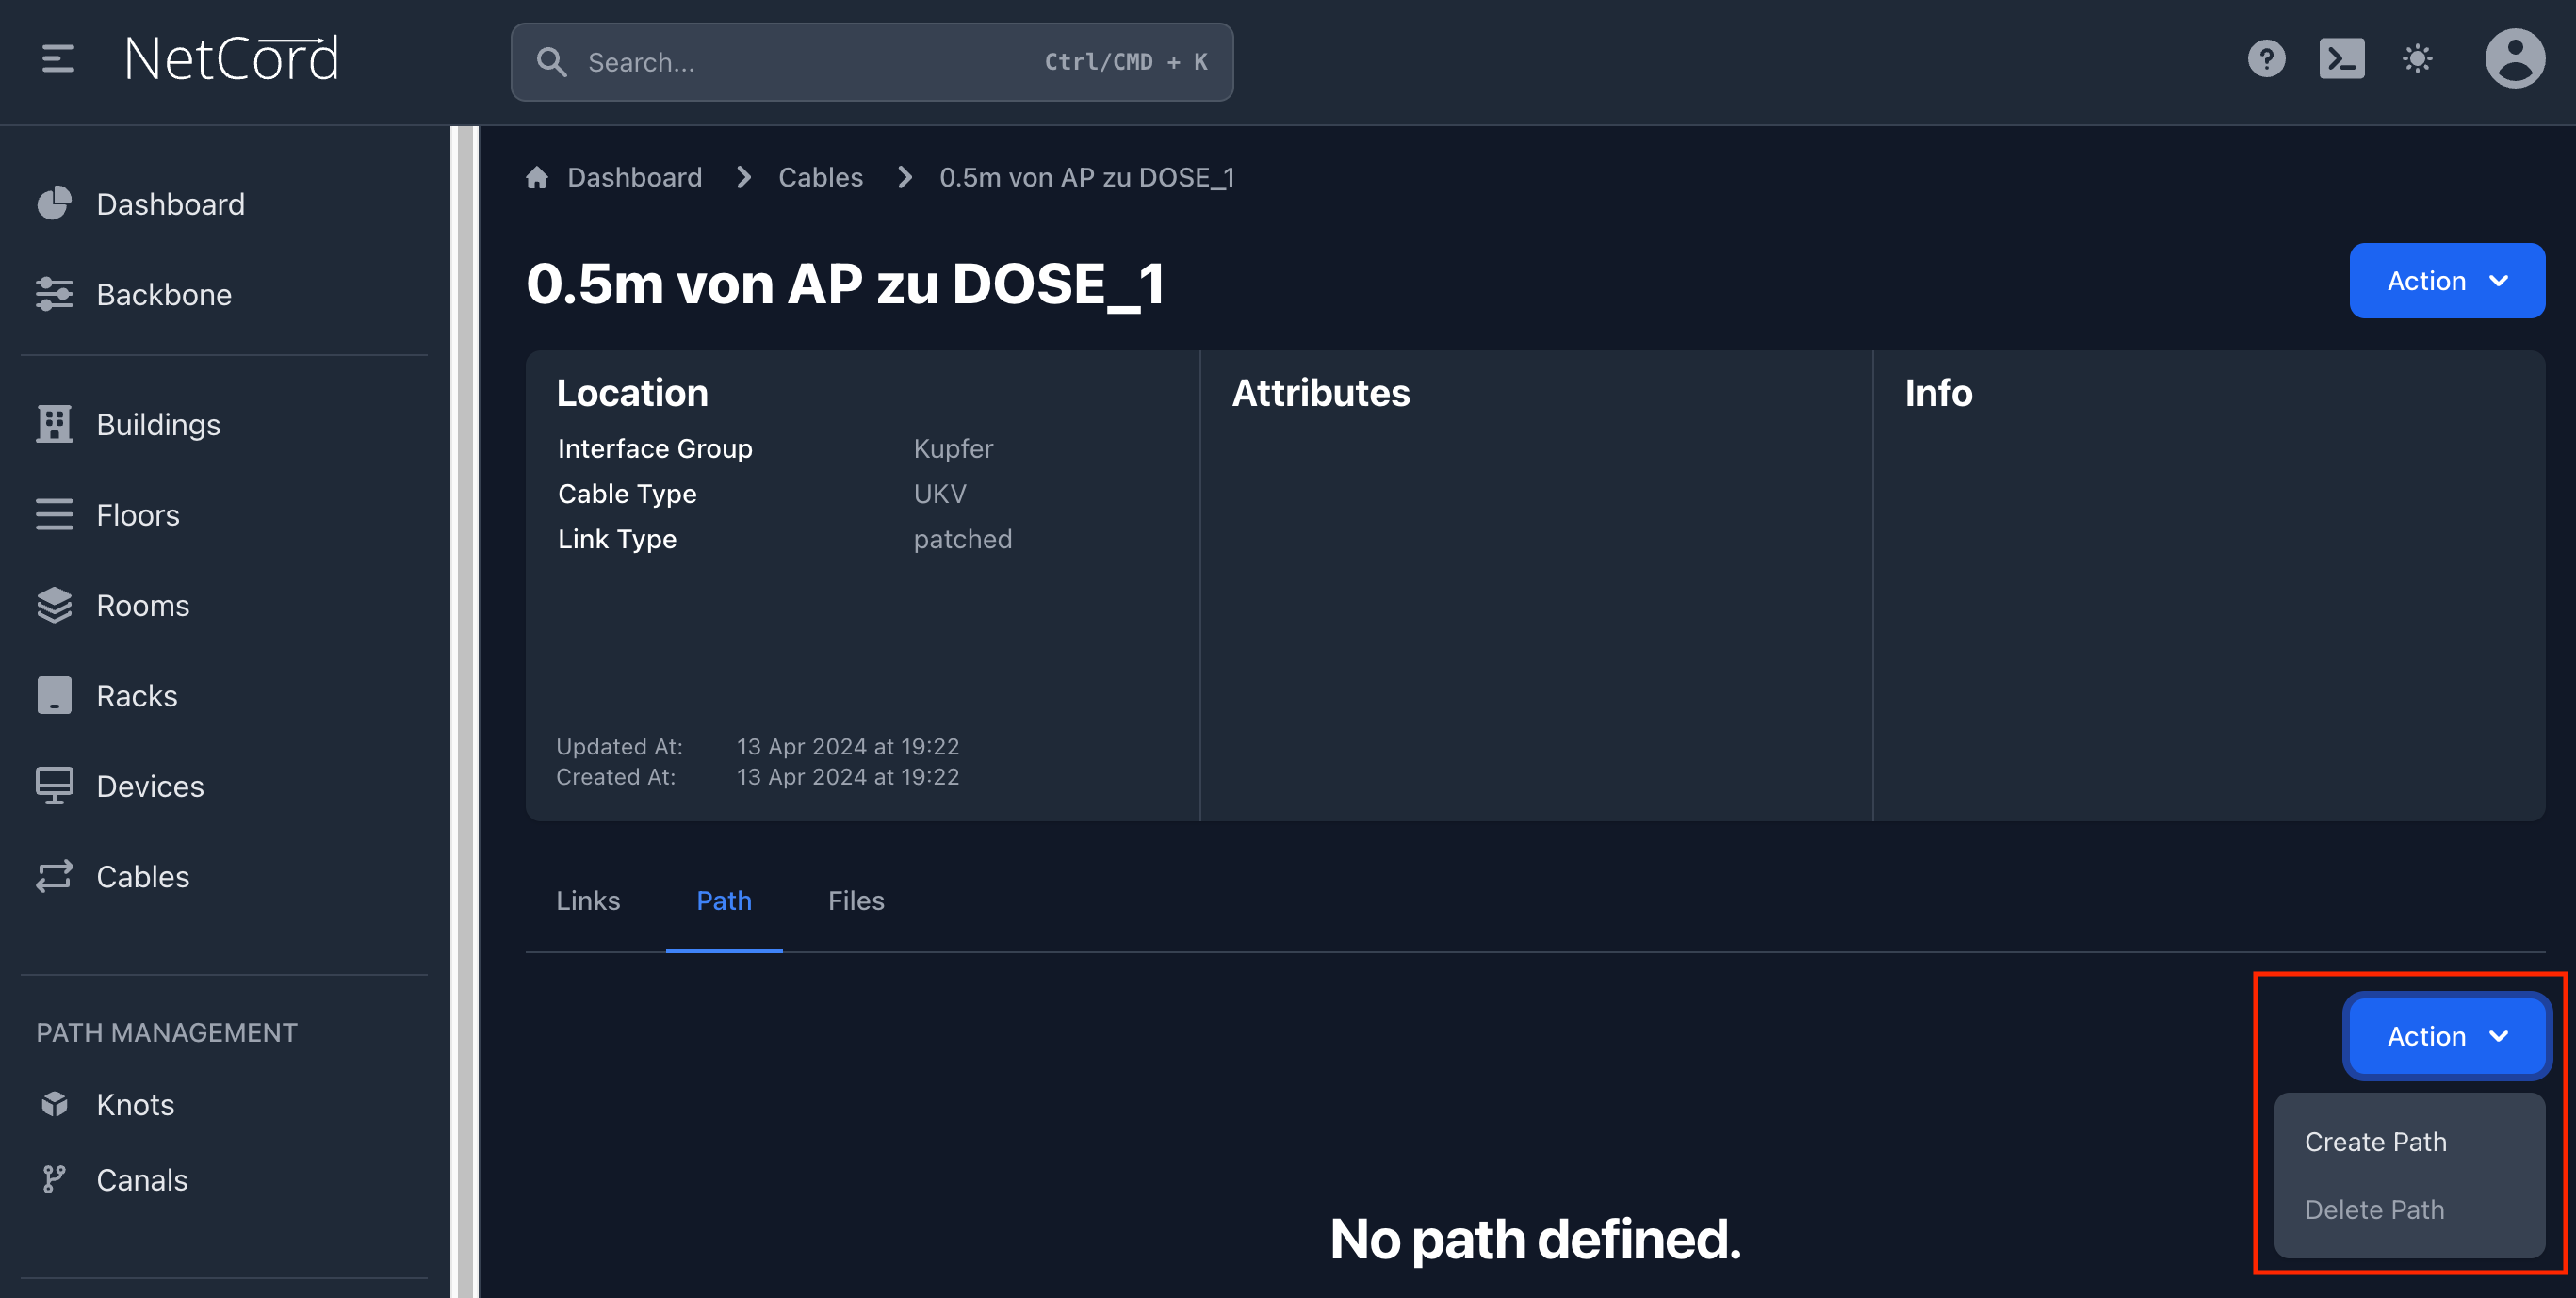Image resolution: width=2576 pixels, height=1298 pixels.
Task: Click the sidebar resize divider bar
Action: pyautogui.click(x=465, y=700)
